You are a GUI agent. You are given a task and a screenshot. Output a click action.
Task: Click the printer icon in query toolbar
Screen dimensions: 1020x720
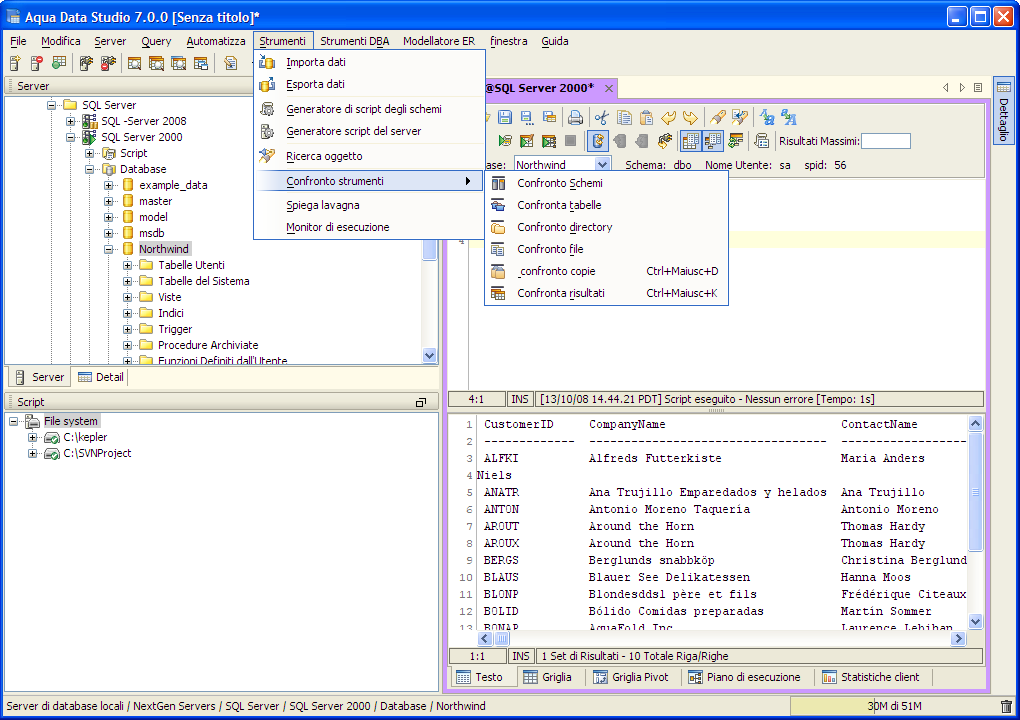tap(575, 118)
